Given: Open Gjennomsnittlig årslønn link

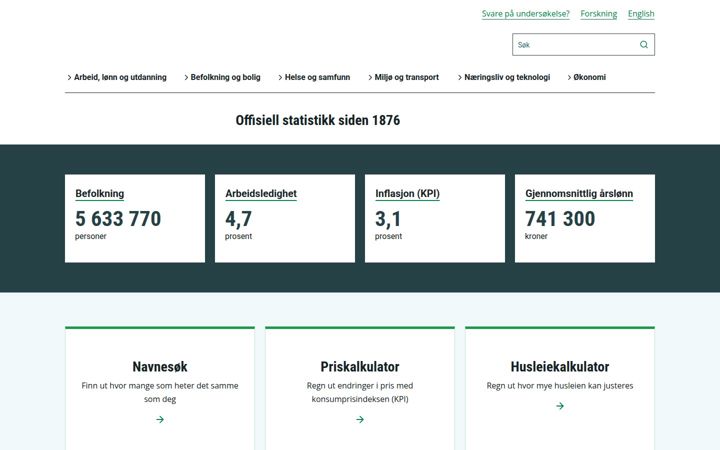Looking at the screenshot, I should [x=579, y=194].
